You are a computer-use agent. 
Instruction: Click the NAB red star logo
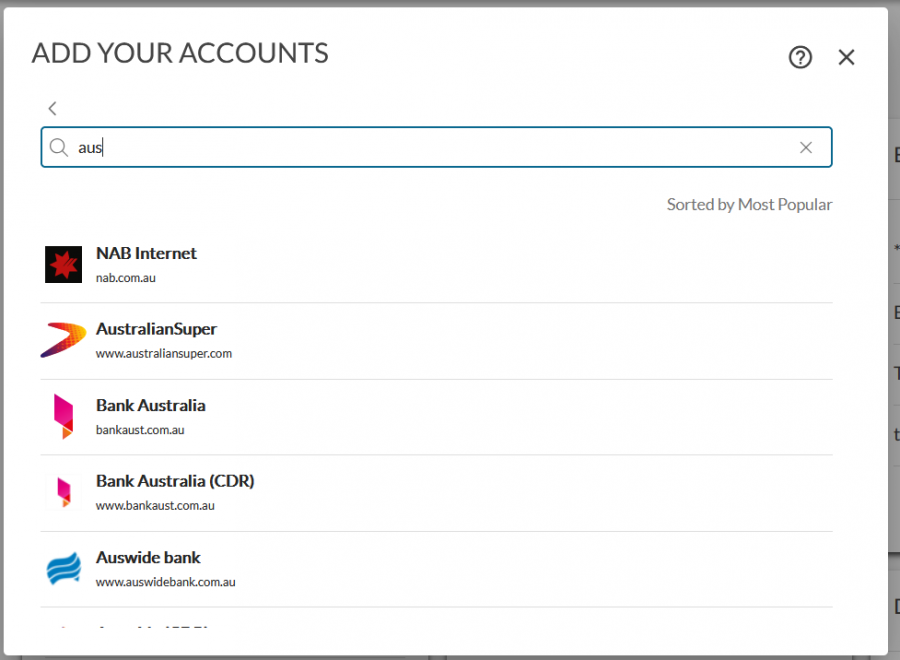[64, 264]
